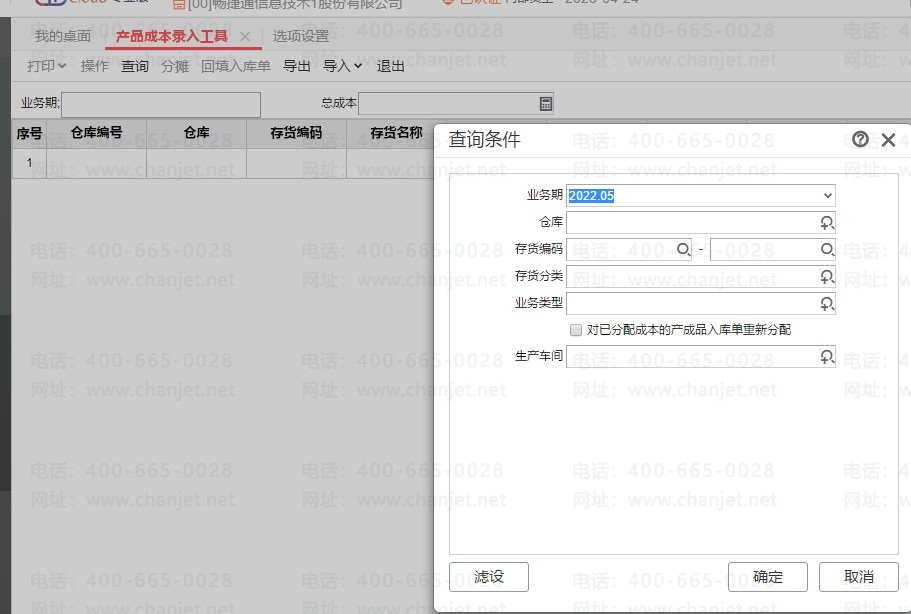Open the 操作 menu

[95, 66]
